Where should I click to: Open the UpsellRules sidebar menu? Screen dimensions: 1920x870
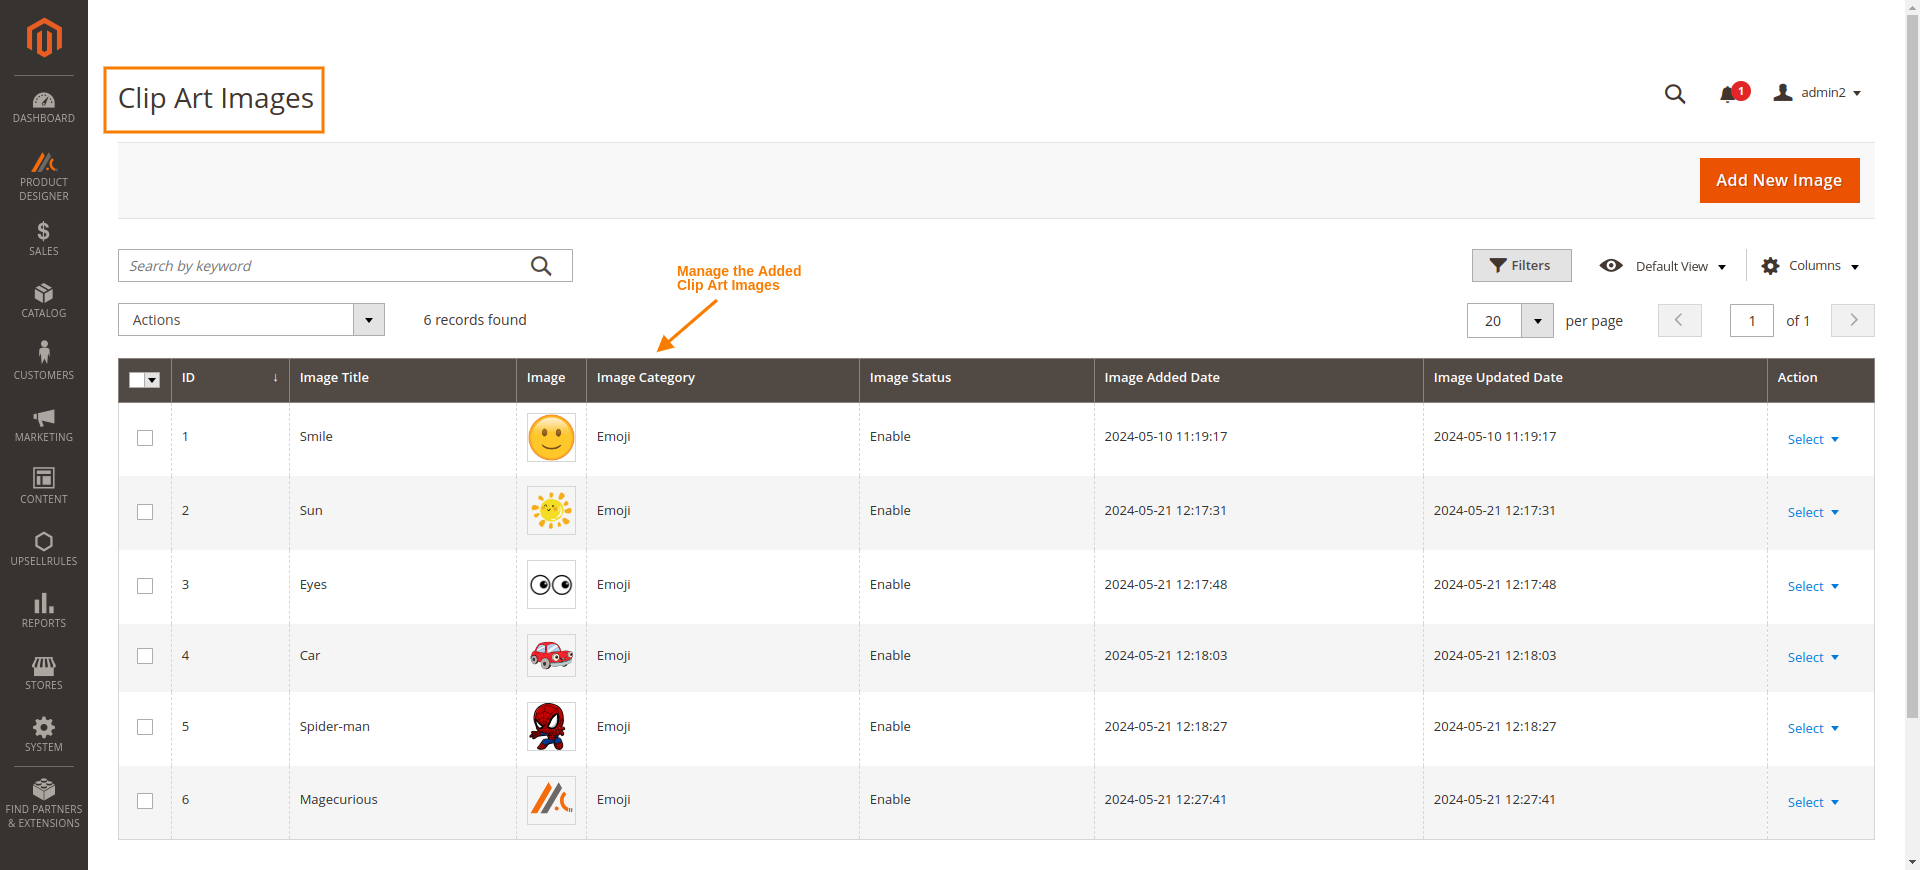44,549
